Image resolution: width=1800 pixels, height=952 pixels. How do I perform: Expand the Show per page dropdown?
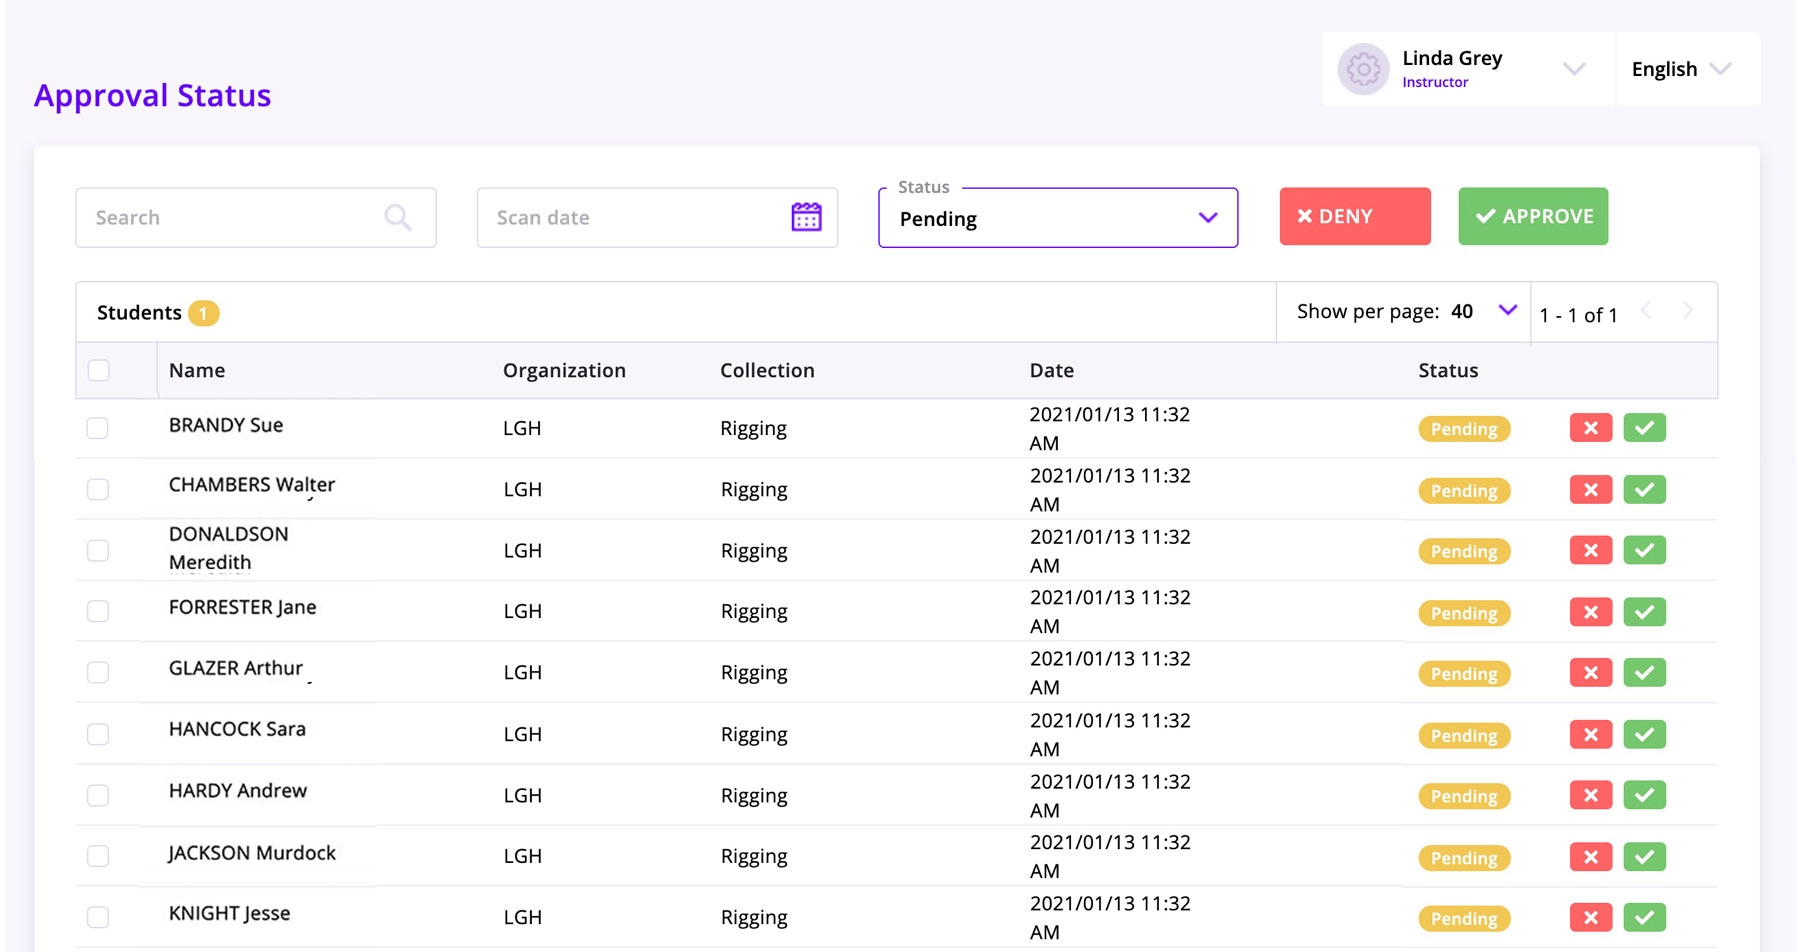pos(1507,311)
